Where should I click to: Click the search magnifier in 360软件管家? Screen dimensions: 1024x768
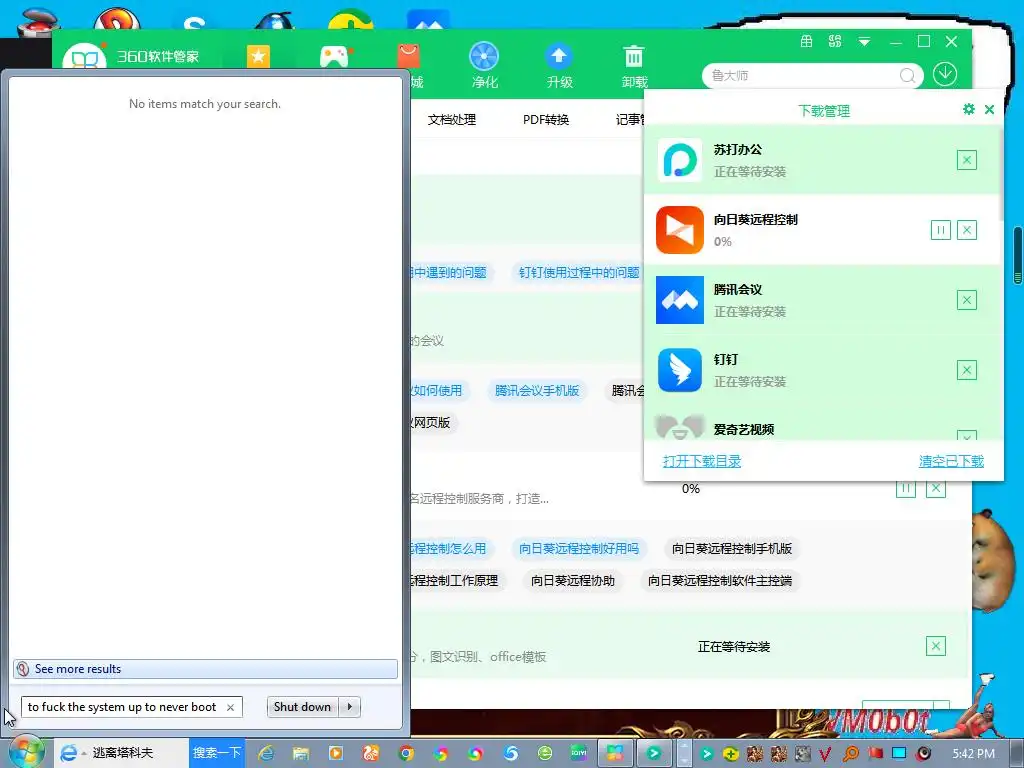tap(907, 75)
